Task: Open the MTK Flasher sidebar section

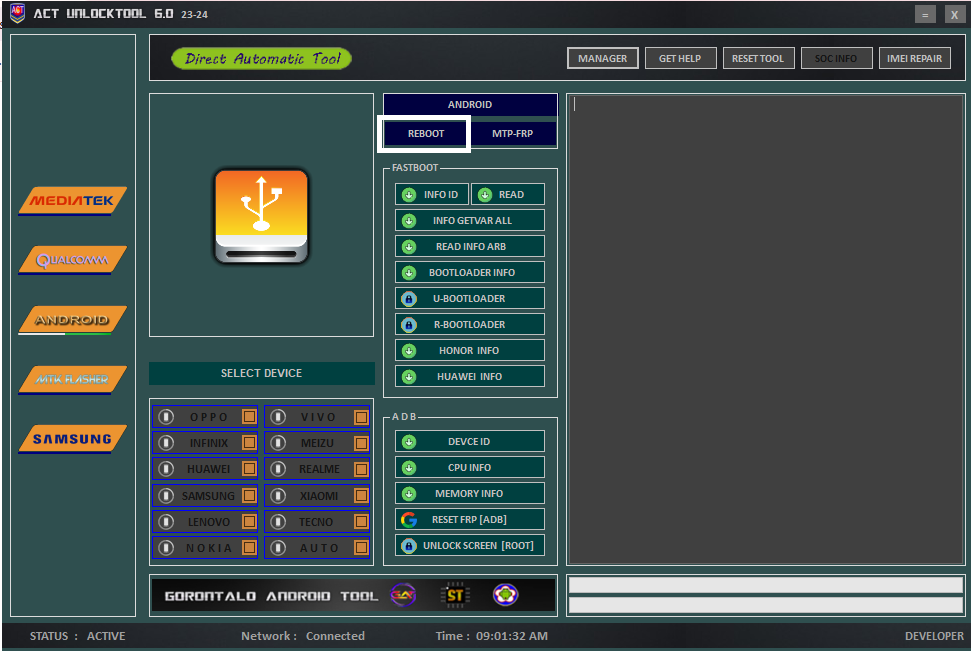Action: (72, 379)
